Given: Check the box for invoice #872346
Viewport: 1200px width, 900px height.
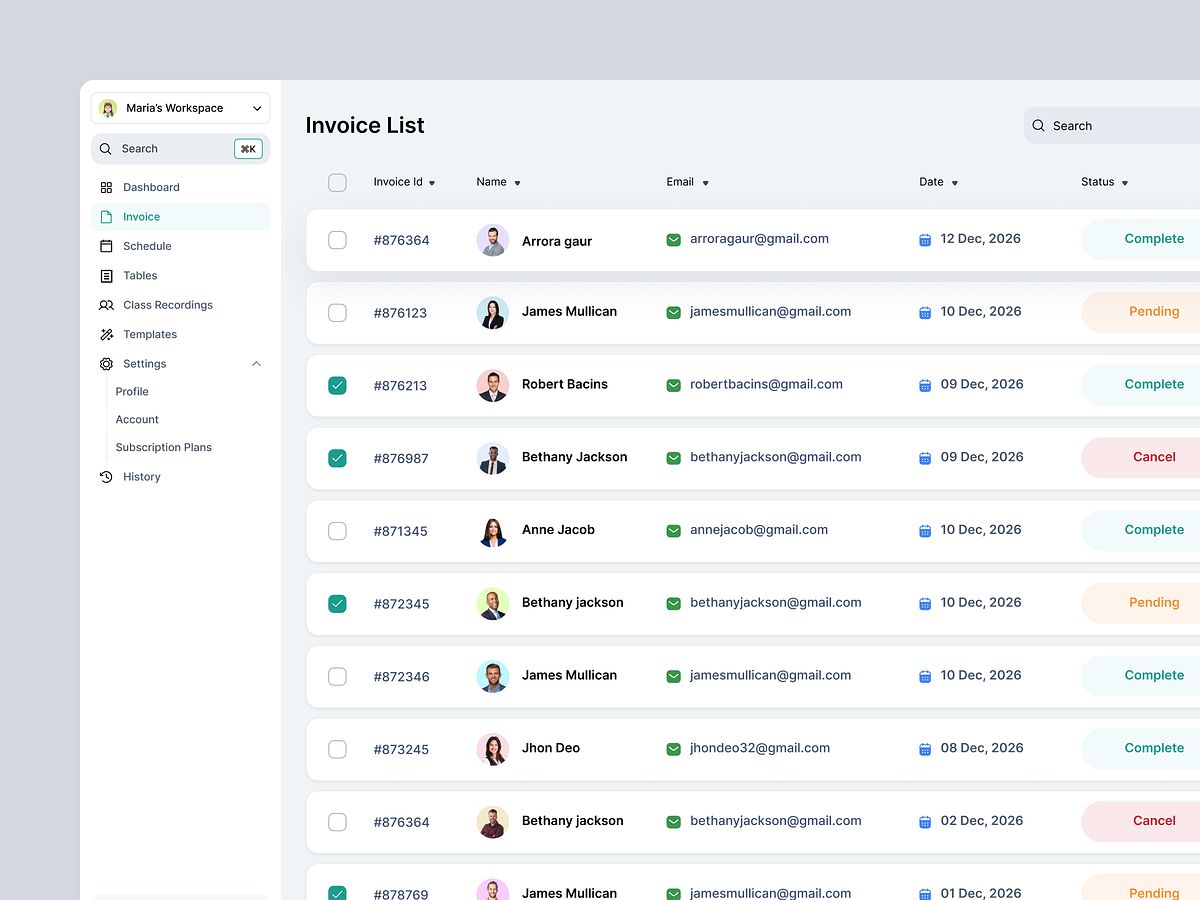Looking at the screenshot, I should click(337, 676).
